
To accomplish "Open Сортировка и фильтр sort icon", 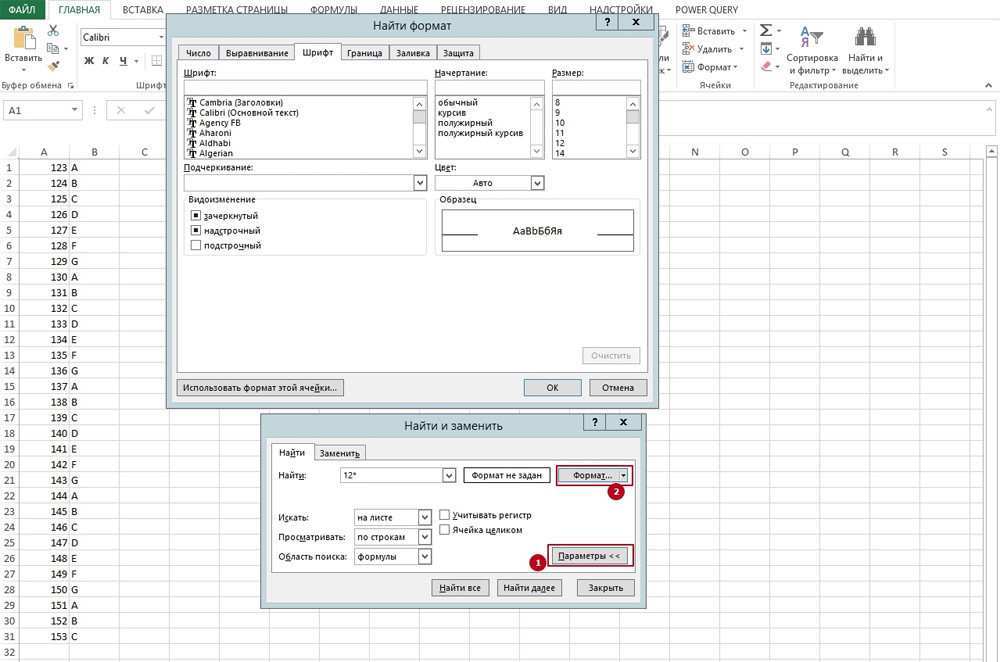I will pos(811,38).
